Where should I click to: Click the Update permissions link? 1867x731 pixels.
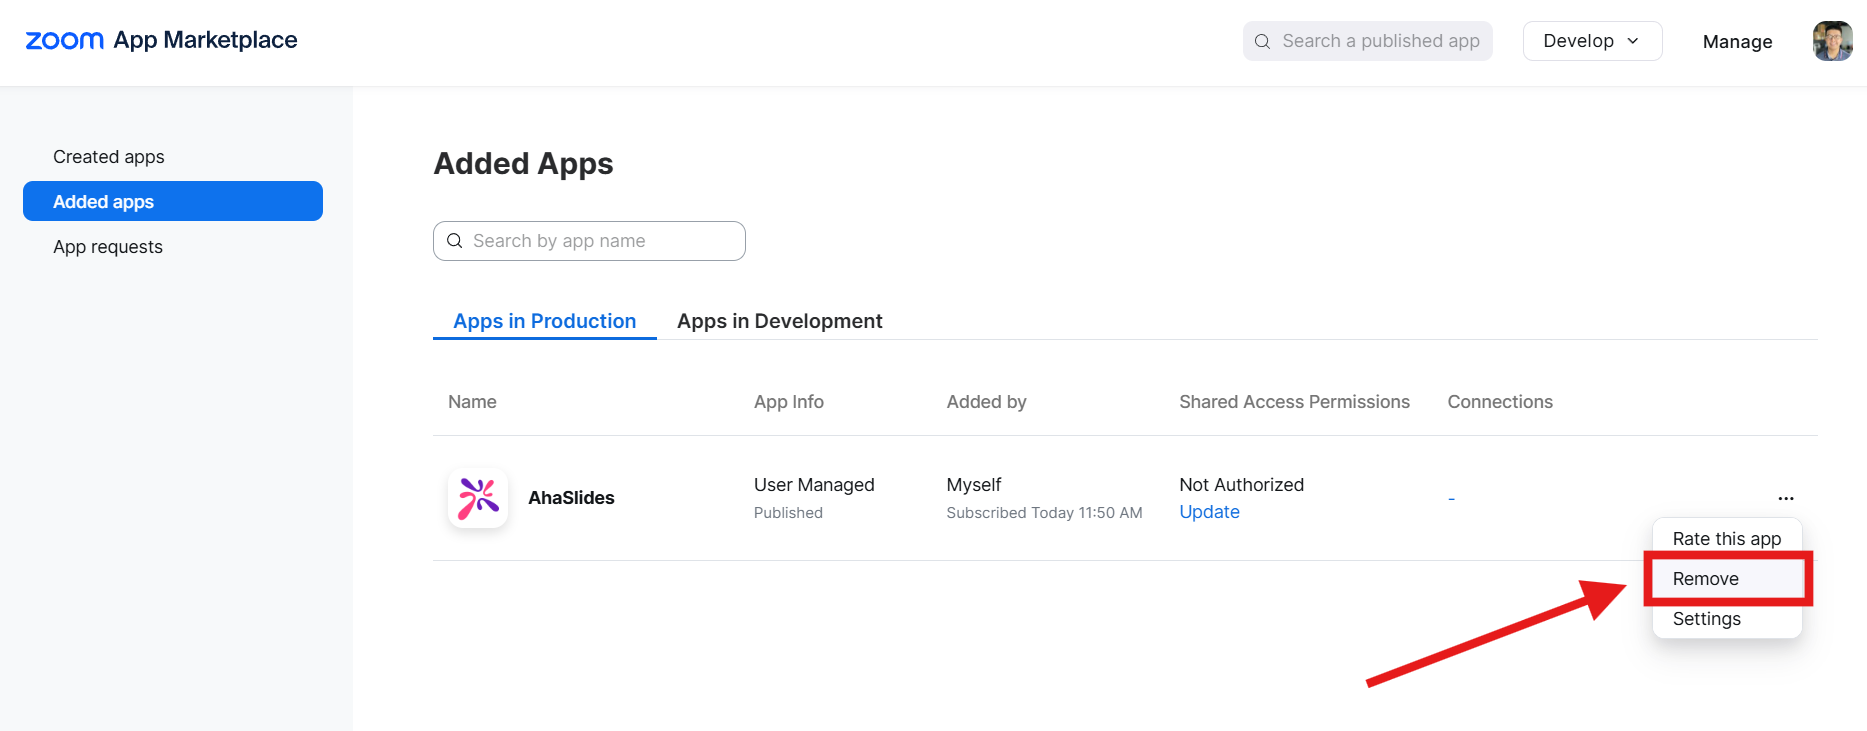coord(1209,512)
